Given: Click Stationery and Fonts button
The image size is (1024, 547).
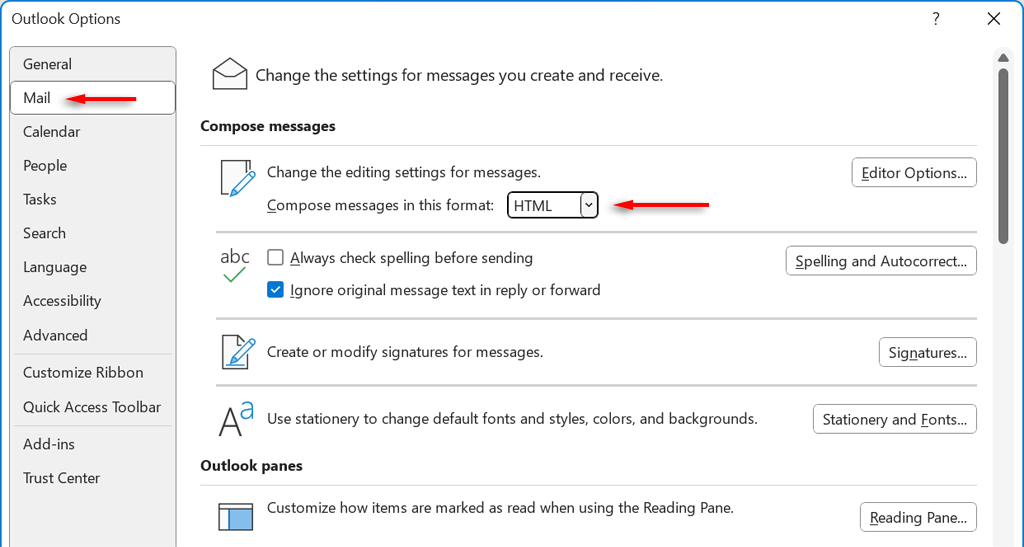Looking at the screenshot, I should [x=894, y=419].
